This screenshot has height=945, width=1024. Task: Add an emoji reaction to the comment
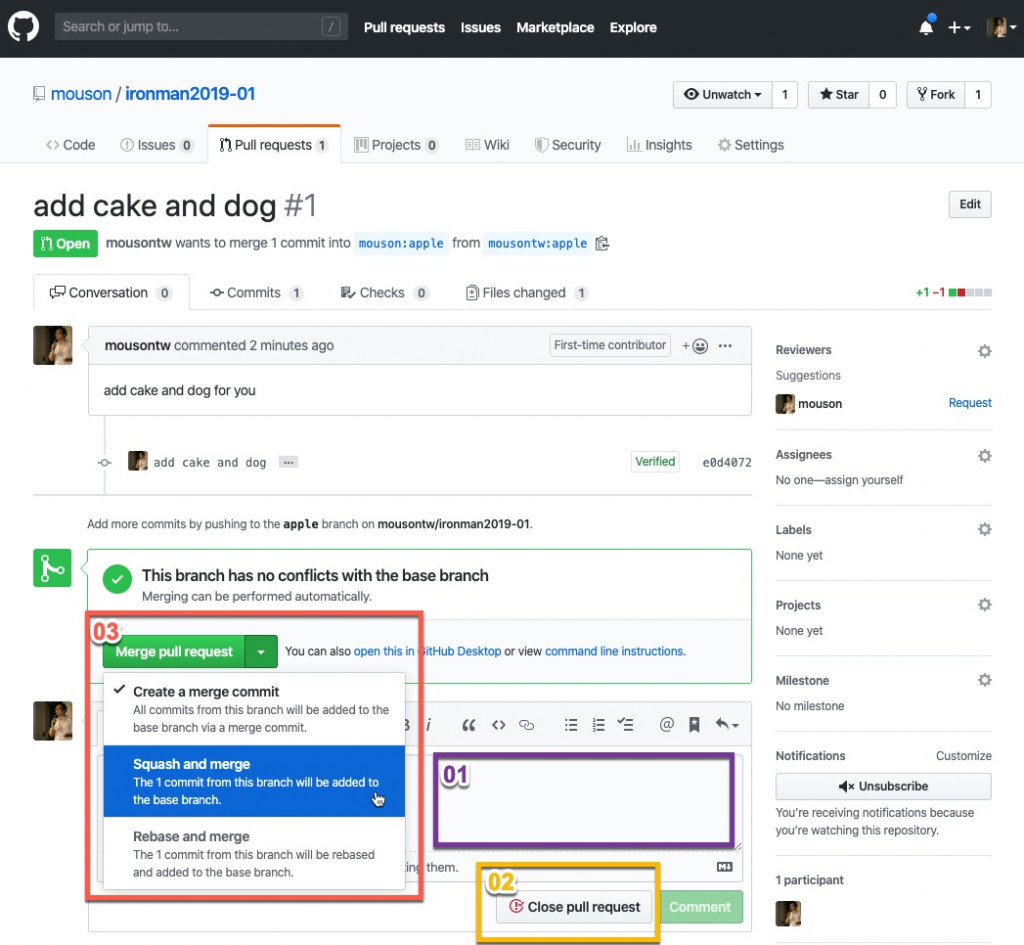(695, 345)
